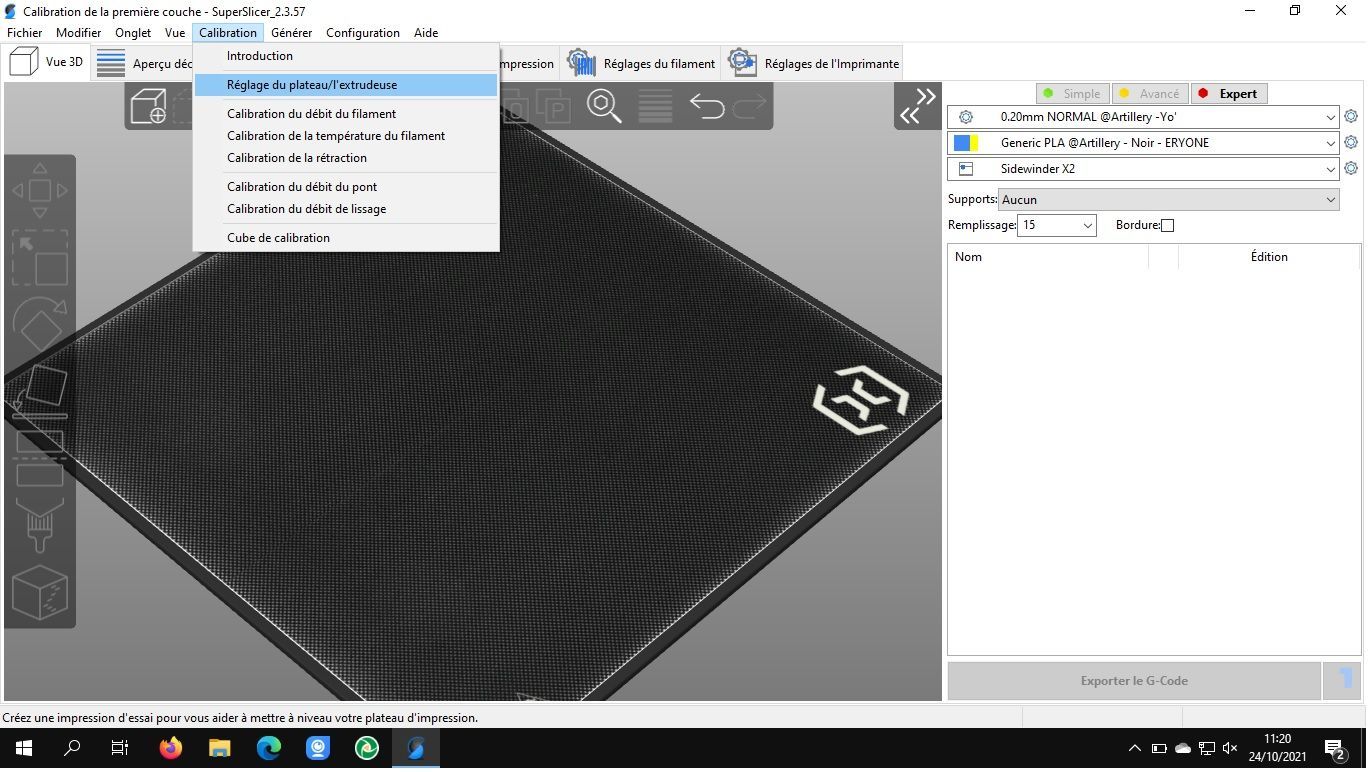
Task: Select the Place on face tool
Action: tap(40, 391)
